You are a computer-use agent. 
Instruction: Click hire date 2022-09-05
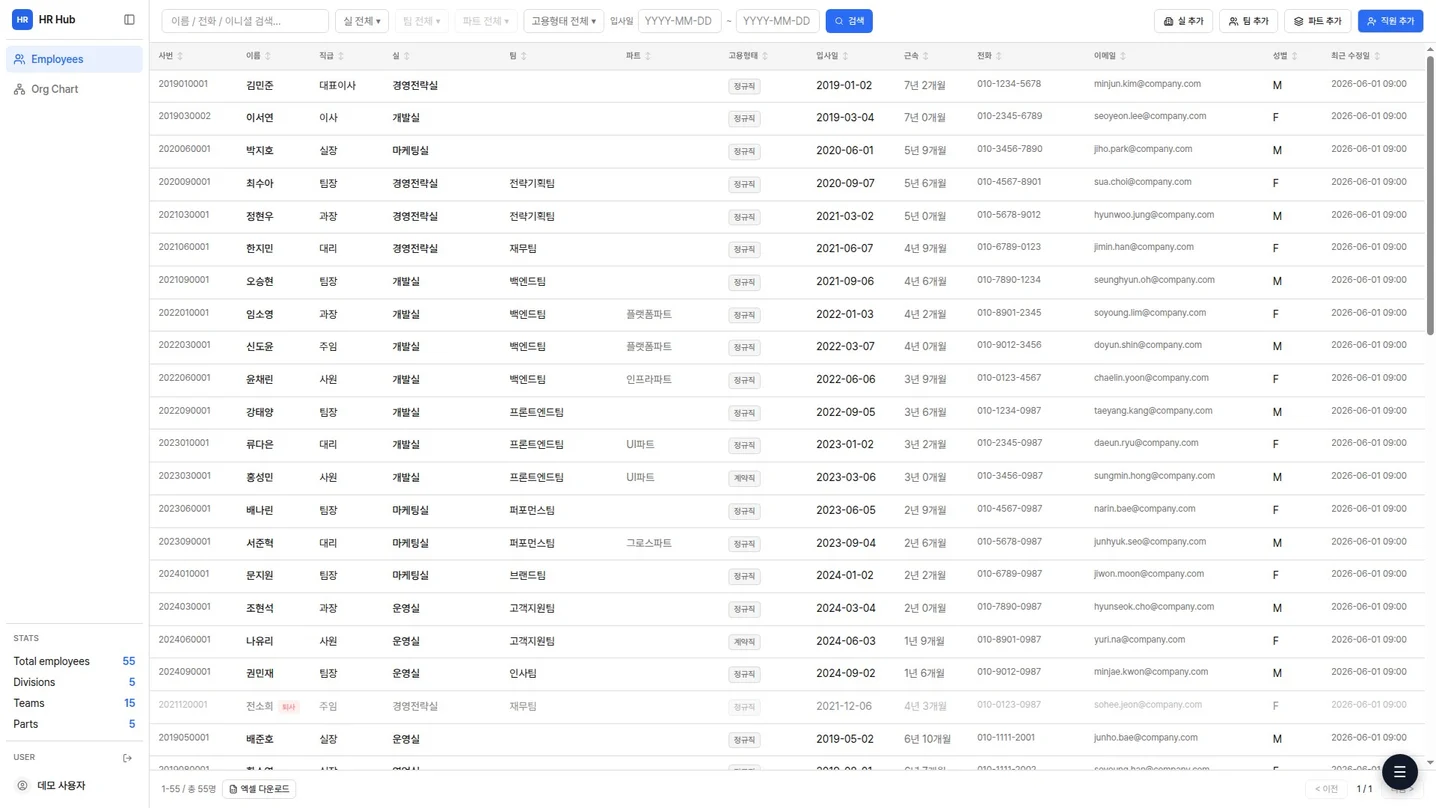[845, 412]
